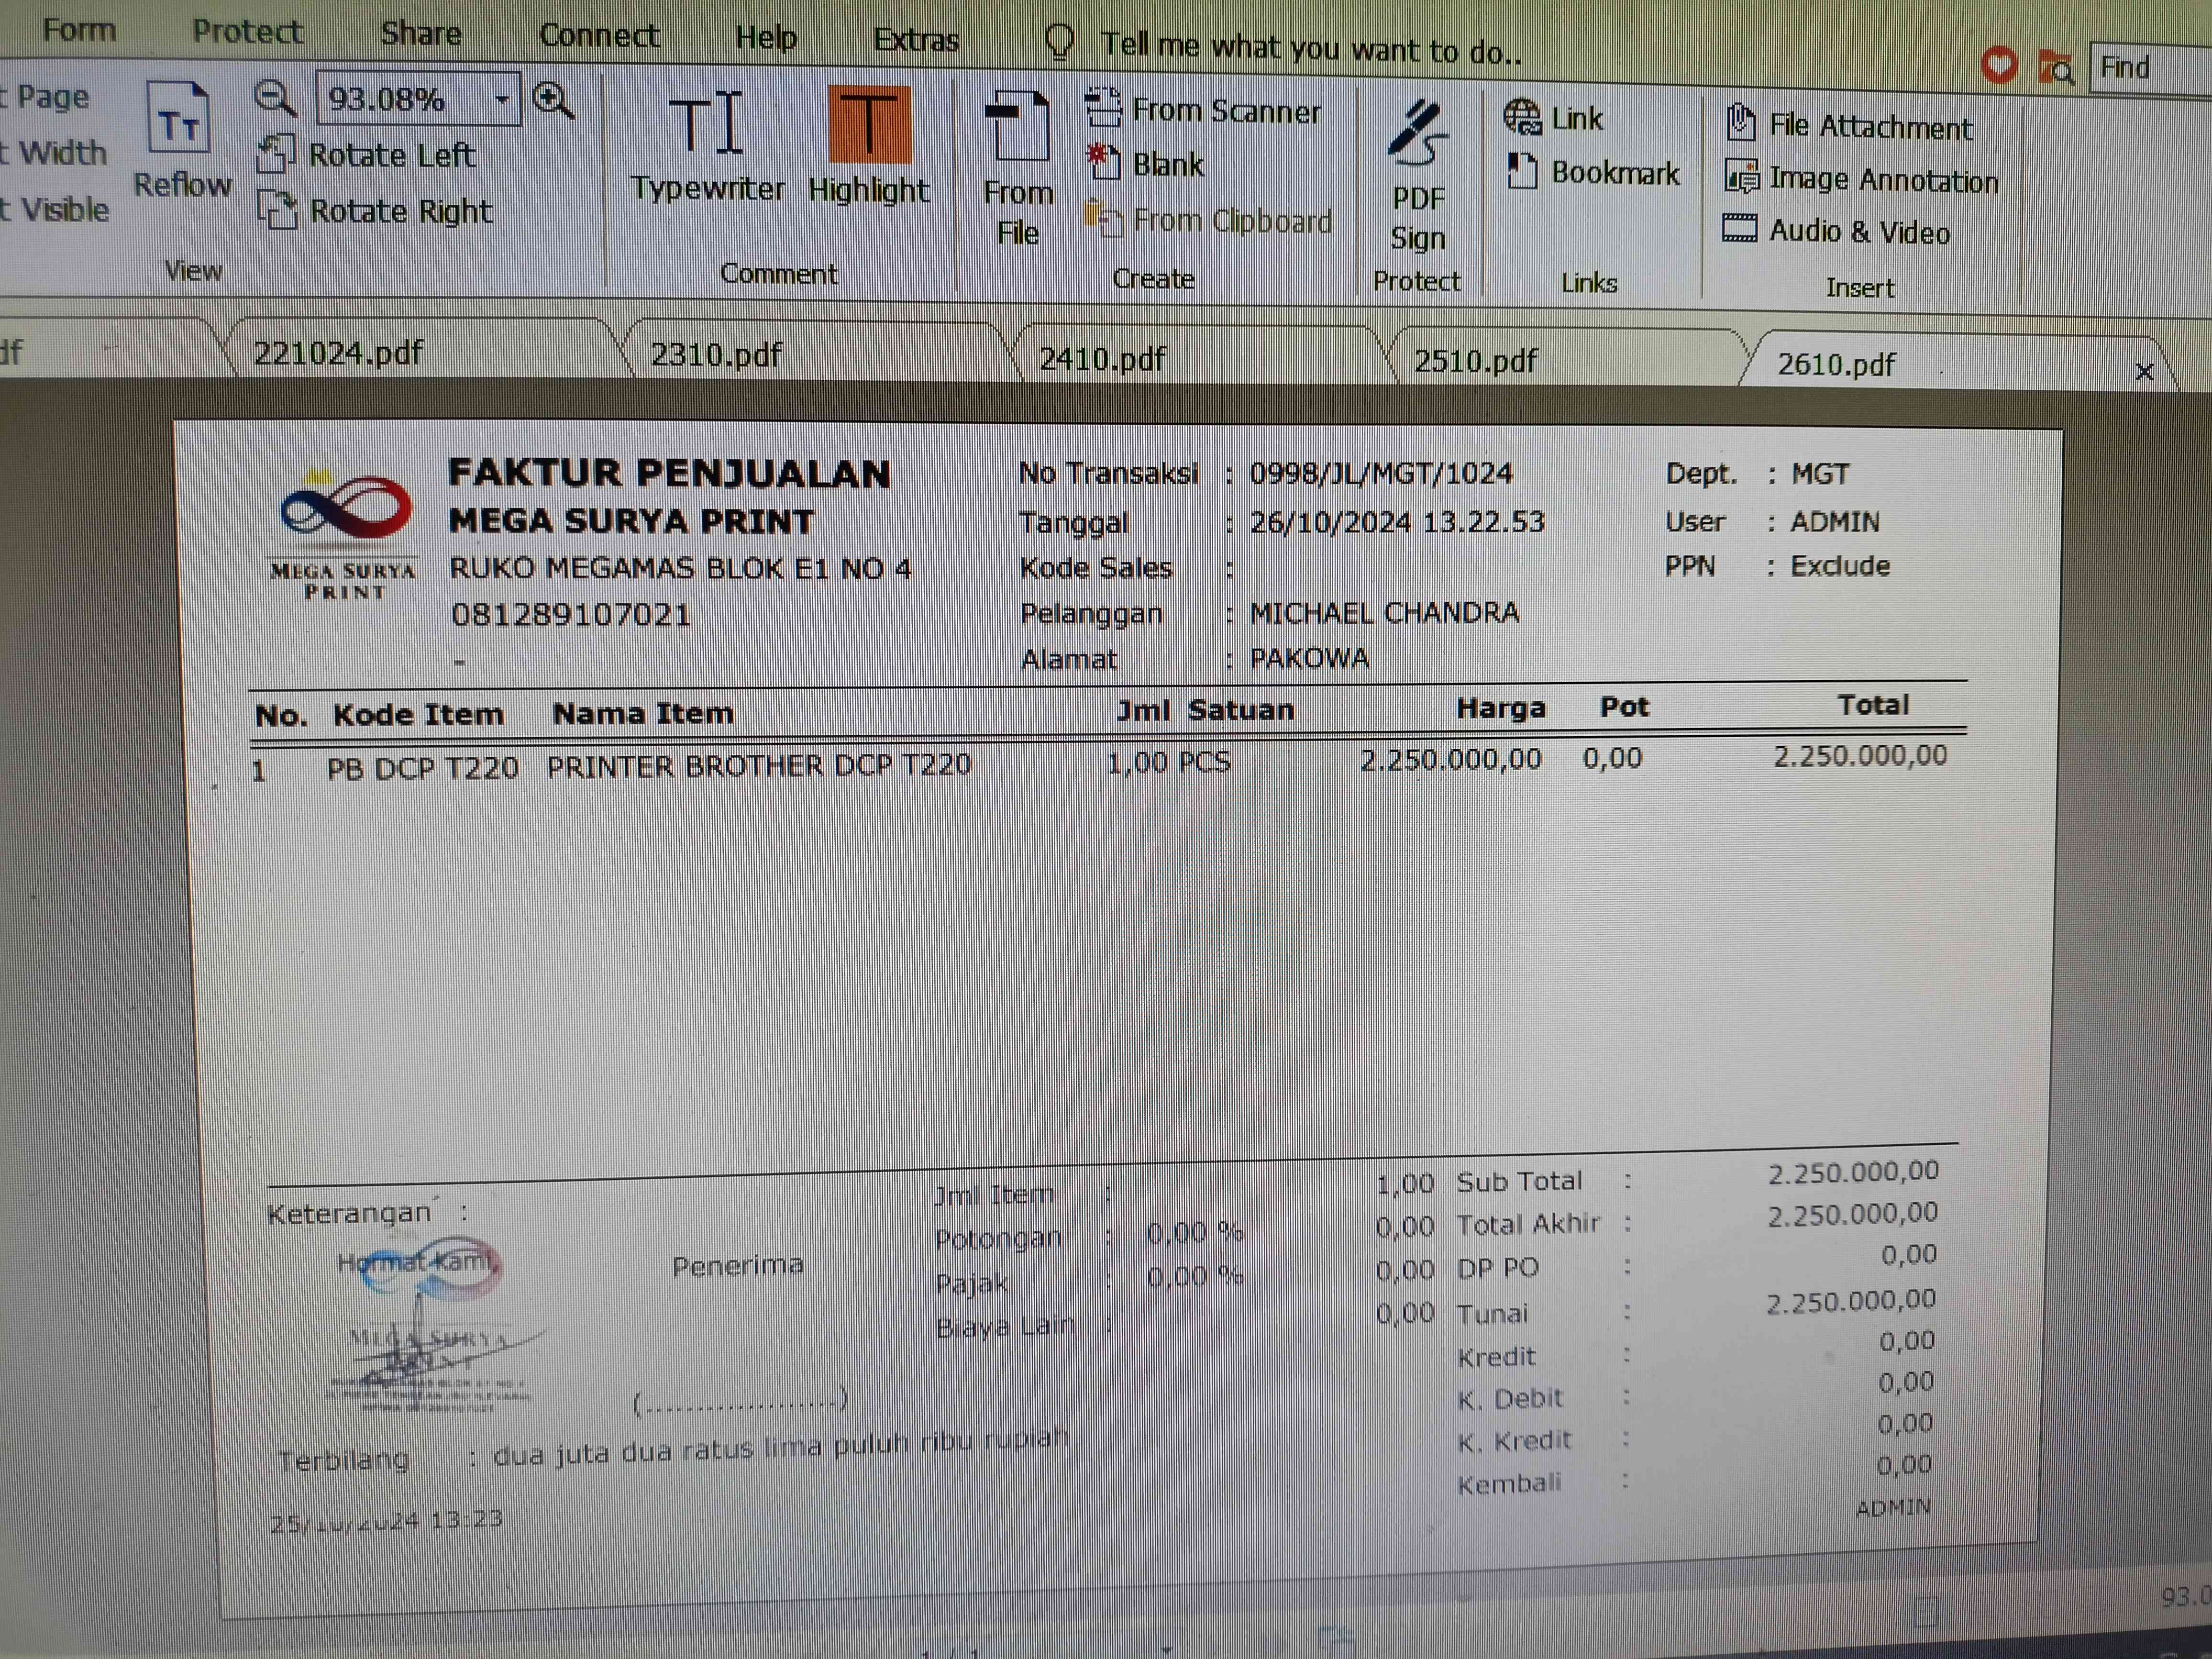Click Rotate Left
2212x1659 pixels.
367,155
